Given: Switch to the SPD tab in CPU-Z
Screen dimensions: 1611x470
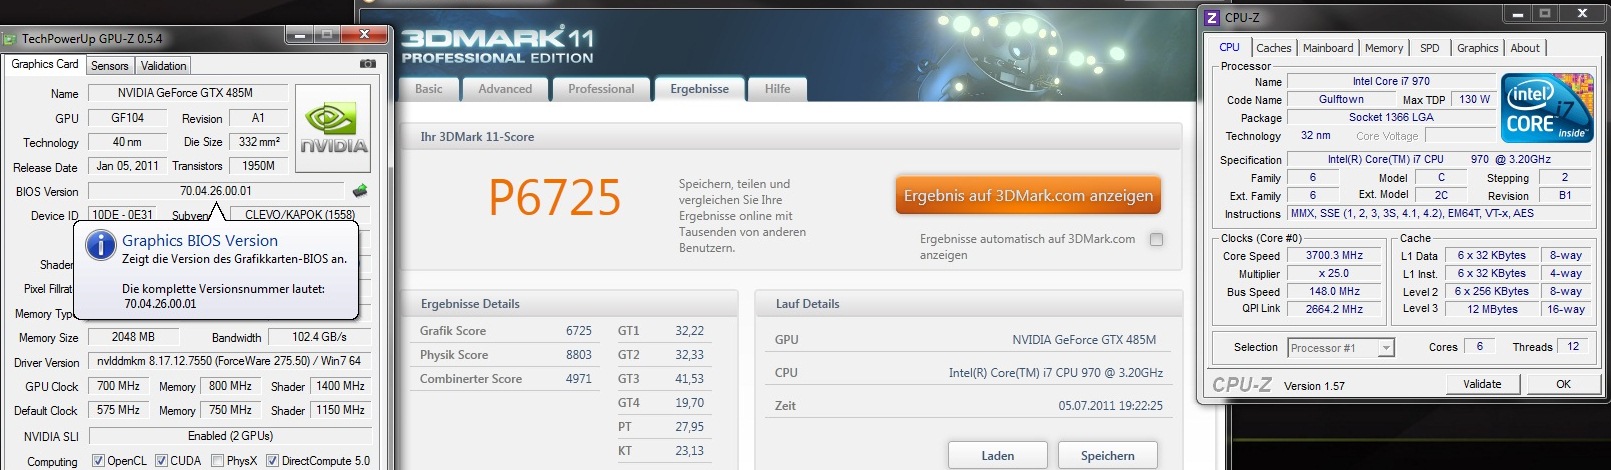Looking at the screenshot, I should 1430,48.
